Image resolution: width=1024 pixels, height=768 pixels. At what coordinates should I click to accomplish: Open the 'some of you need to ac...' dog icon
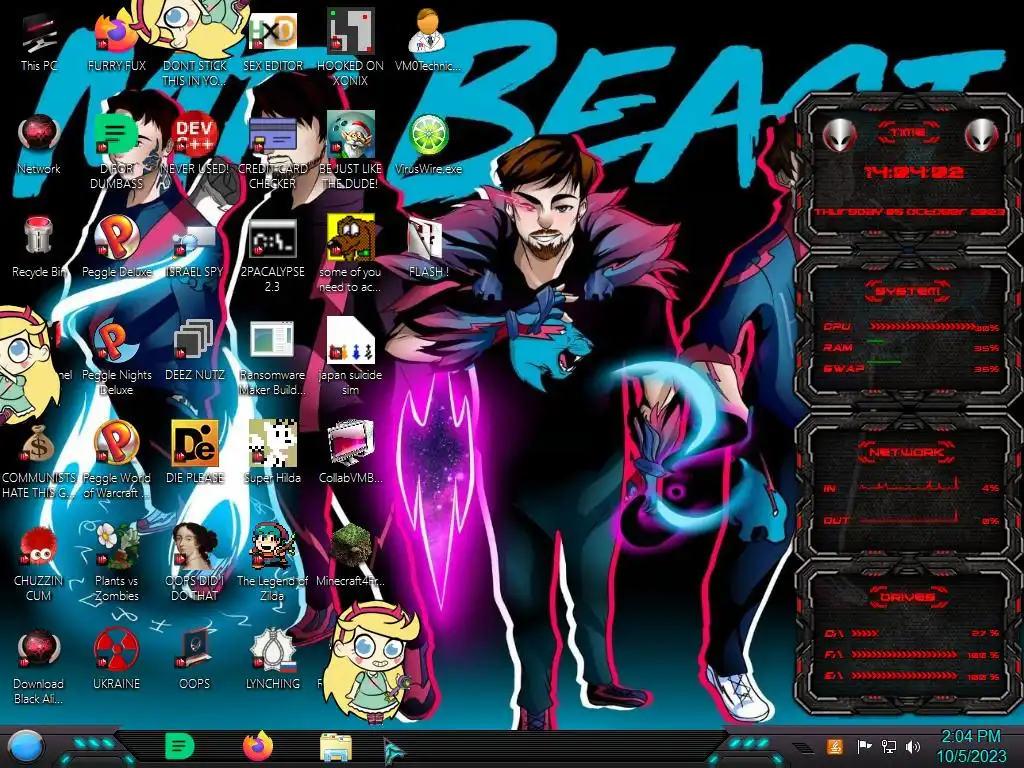click(x=351, y=238)
